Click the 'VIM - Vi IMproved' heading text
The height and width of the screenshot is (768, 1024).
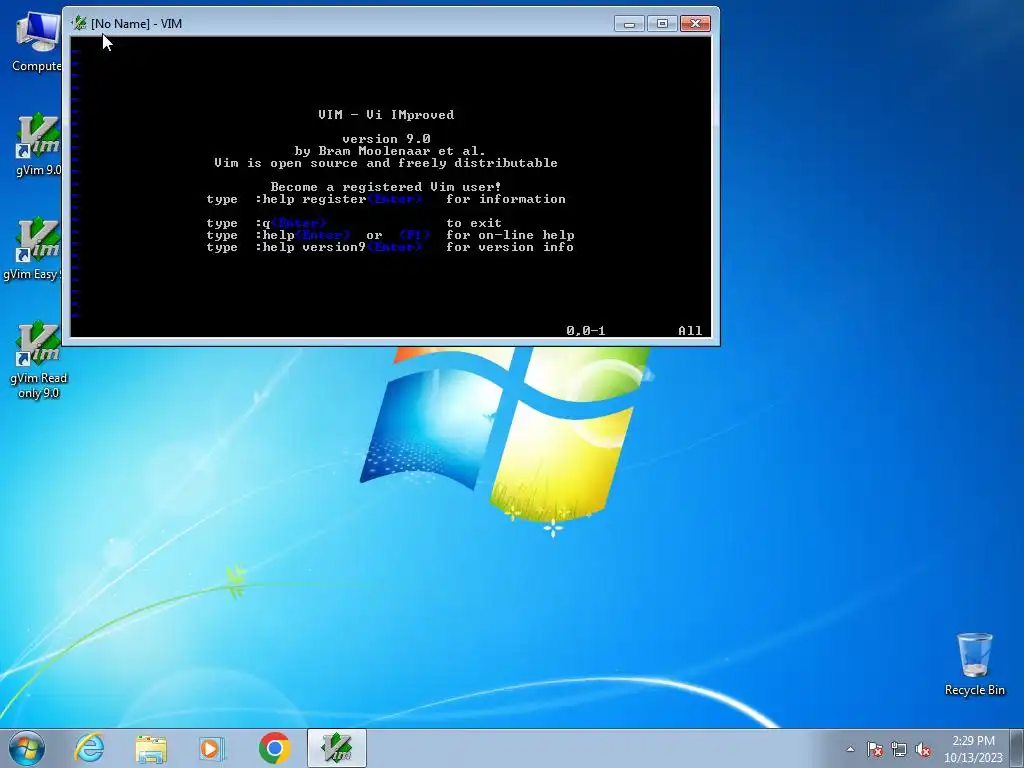(386, 115)
